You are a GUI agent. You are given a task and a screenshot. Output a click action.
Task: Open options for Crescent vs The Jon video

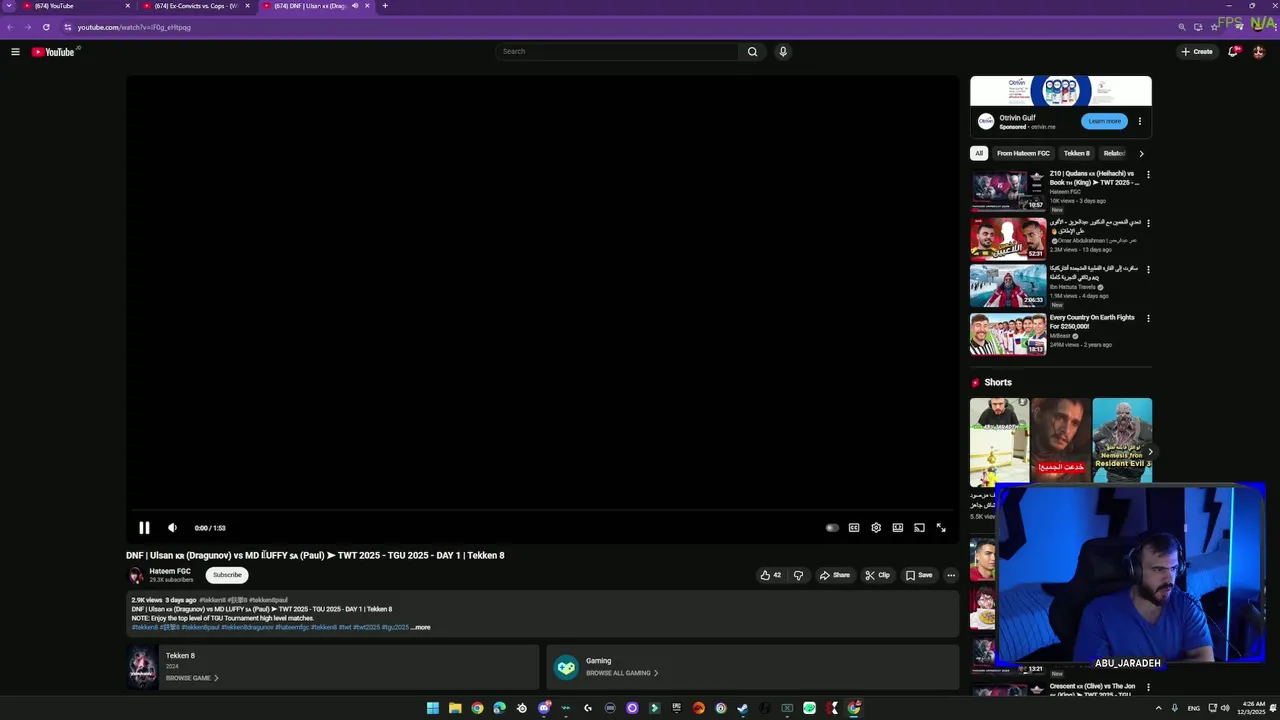[1148, 688]
